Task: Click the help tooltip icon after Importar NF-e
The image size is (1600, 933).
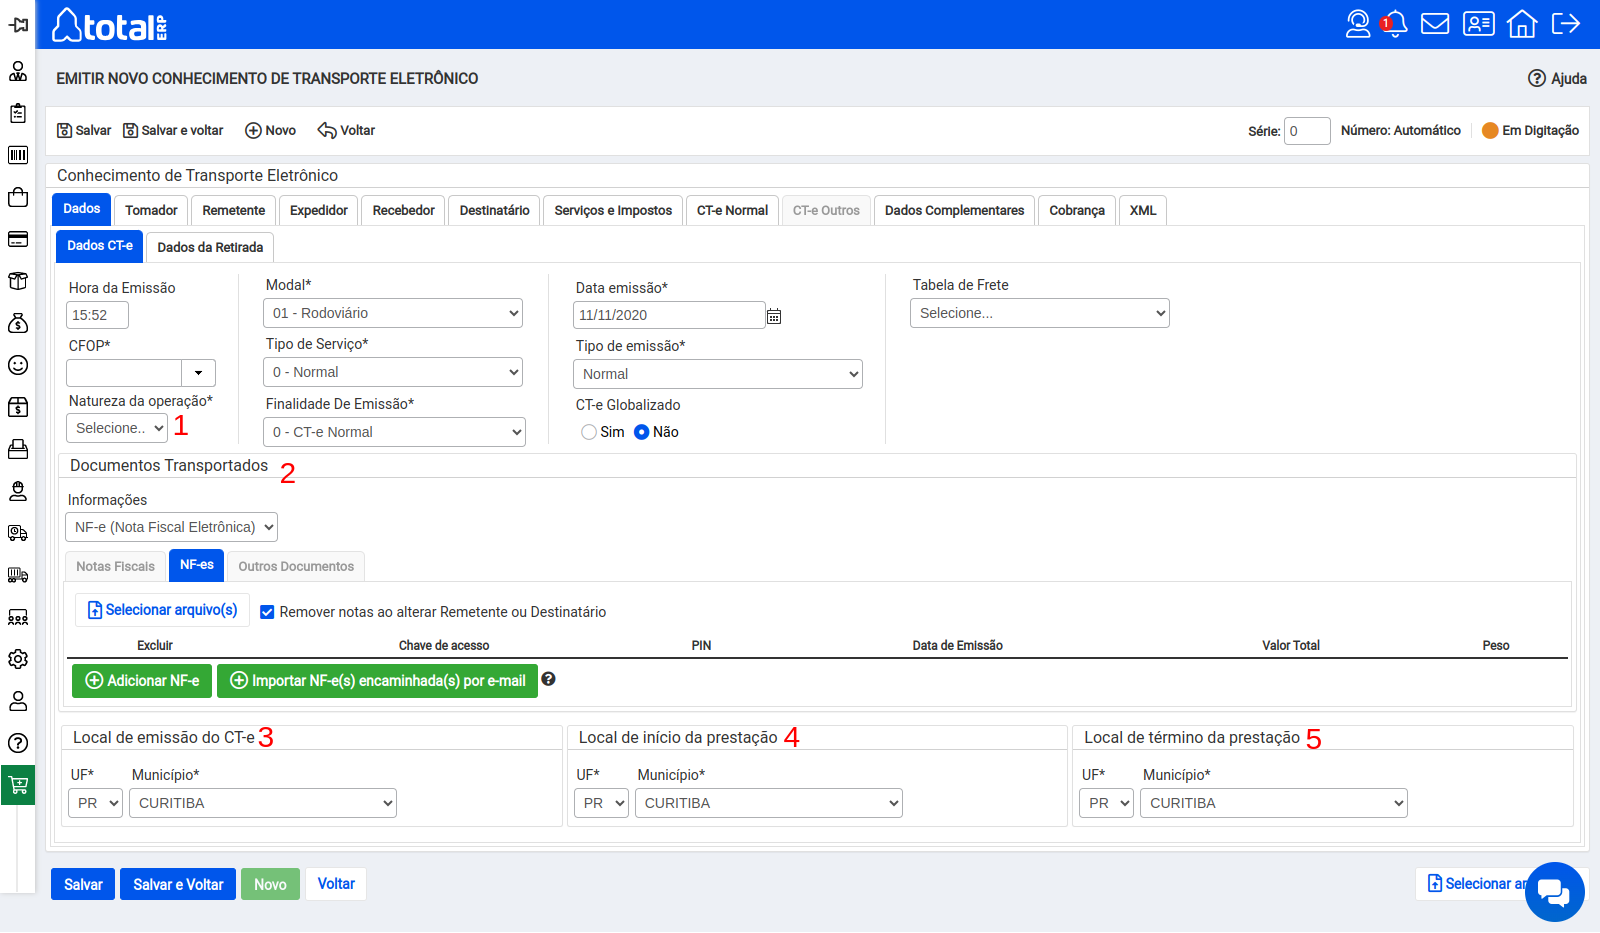Action: 548,679
